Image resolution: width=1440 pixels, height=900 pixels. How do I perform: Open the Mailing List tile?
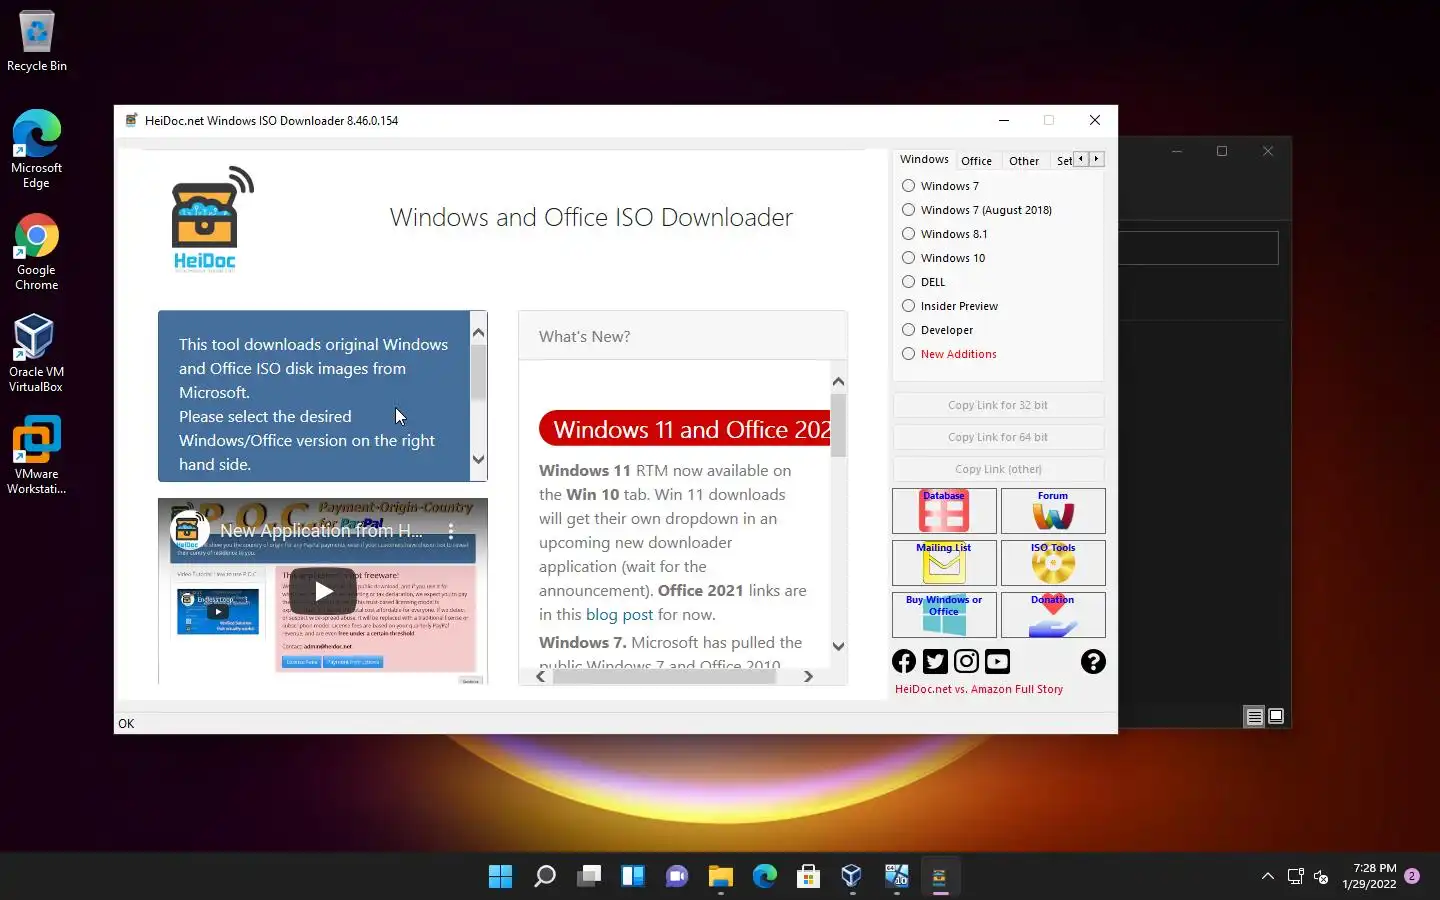pyautogui.click(x=944, y=563)
